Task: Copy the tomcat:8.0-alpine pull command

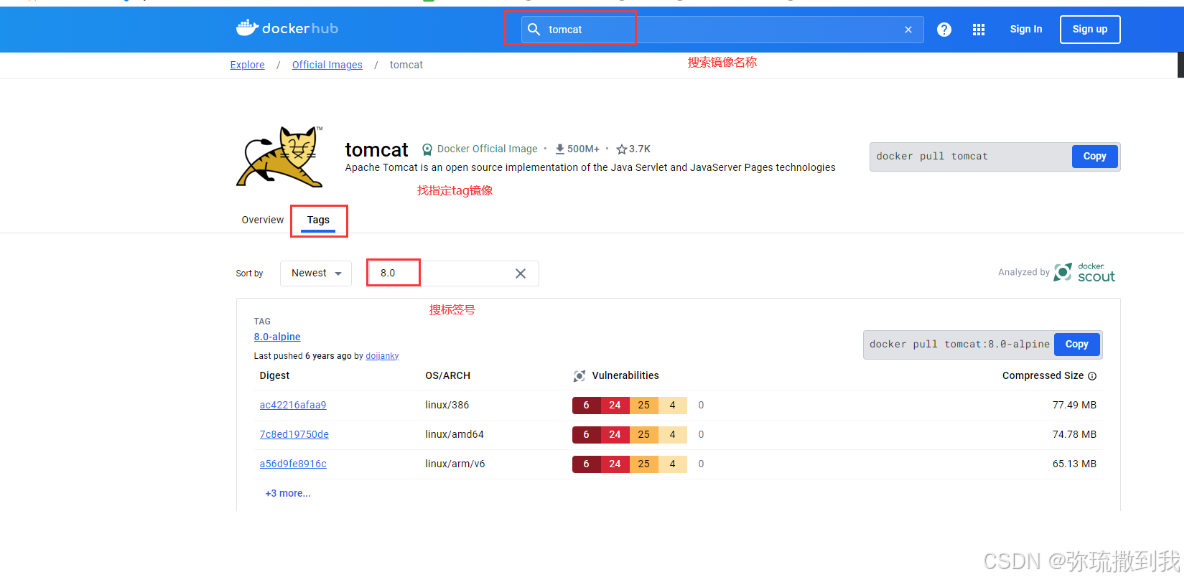Action: (x=1077, y=344)
